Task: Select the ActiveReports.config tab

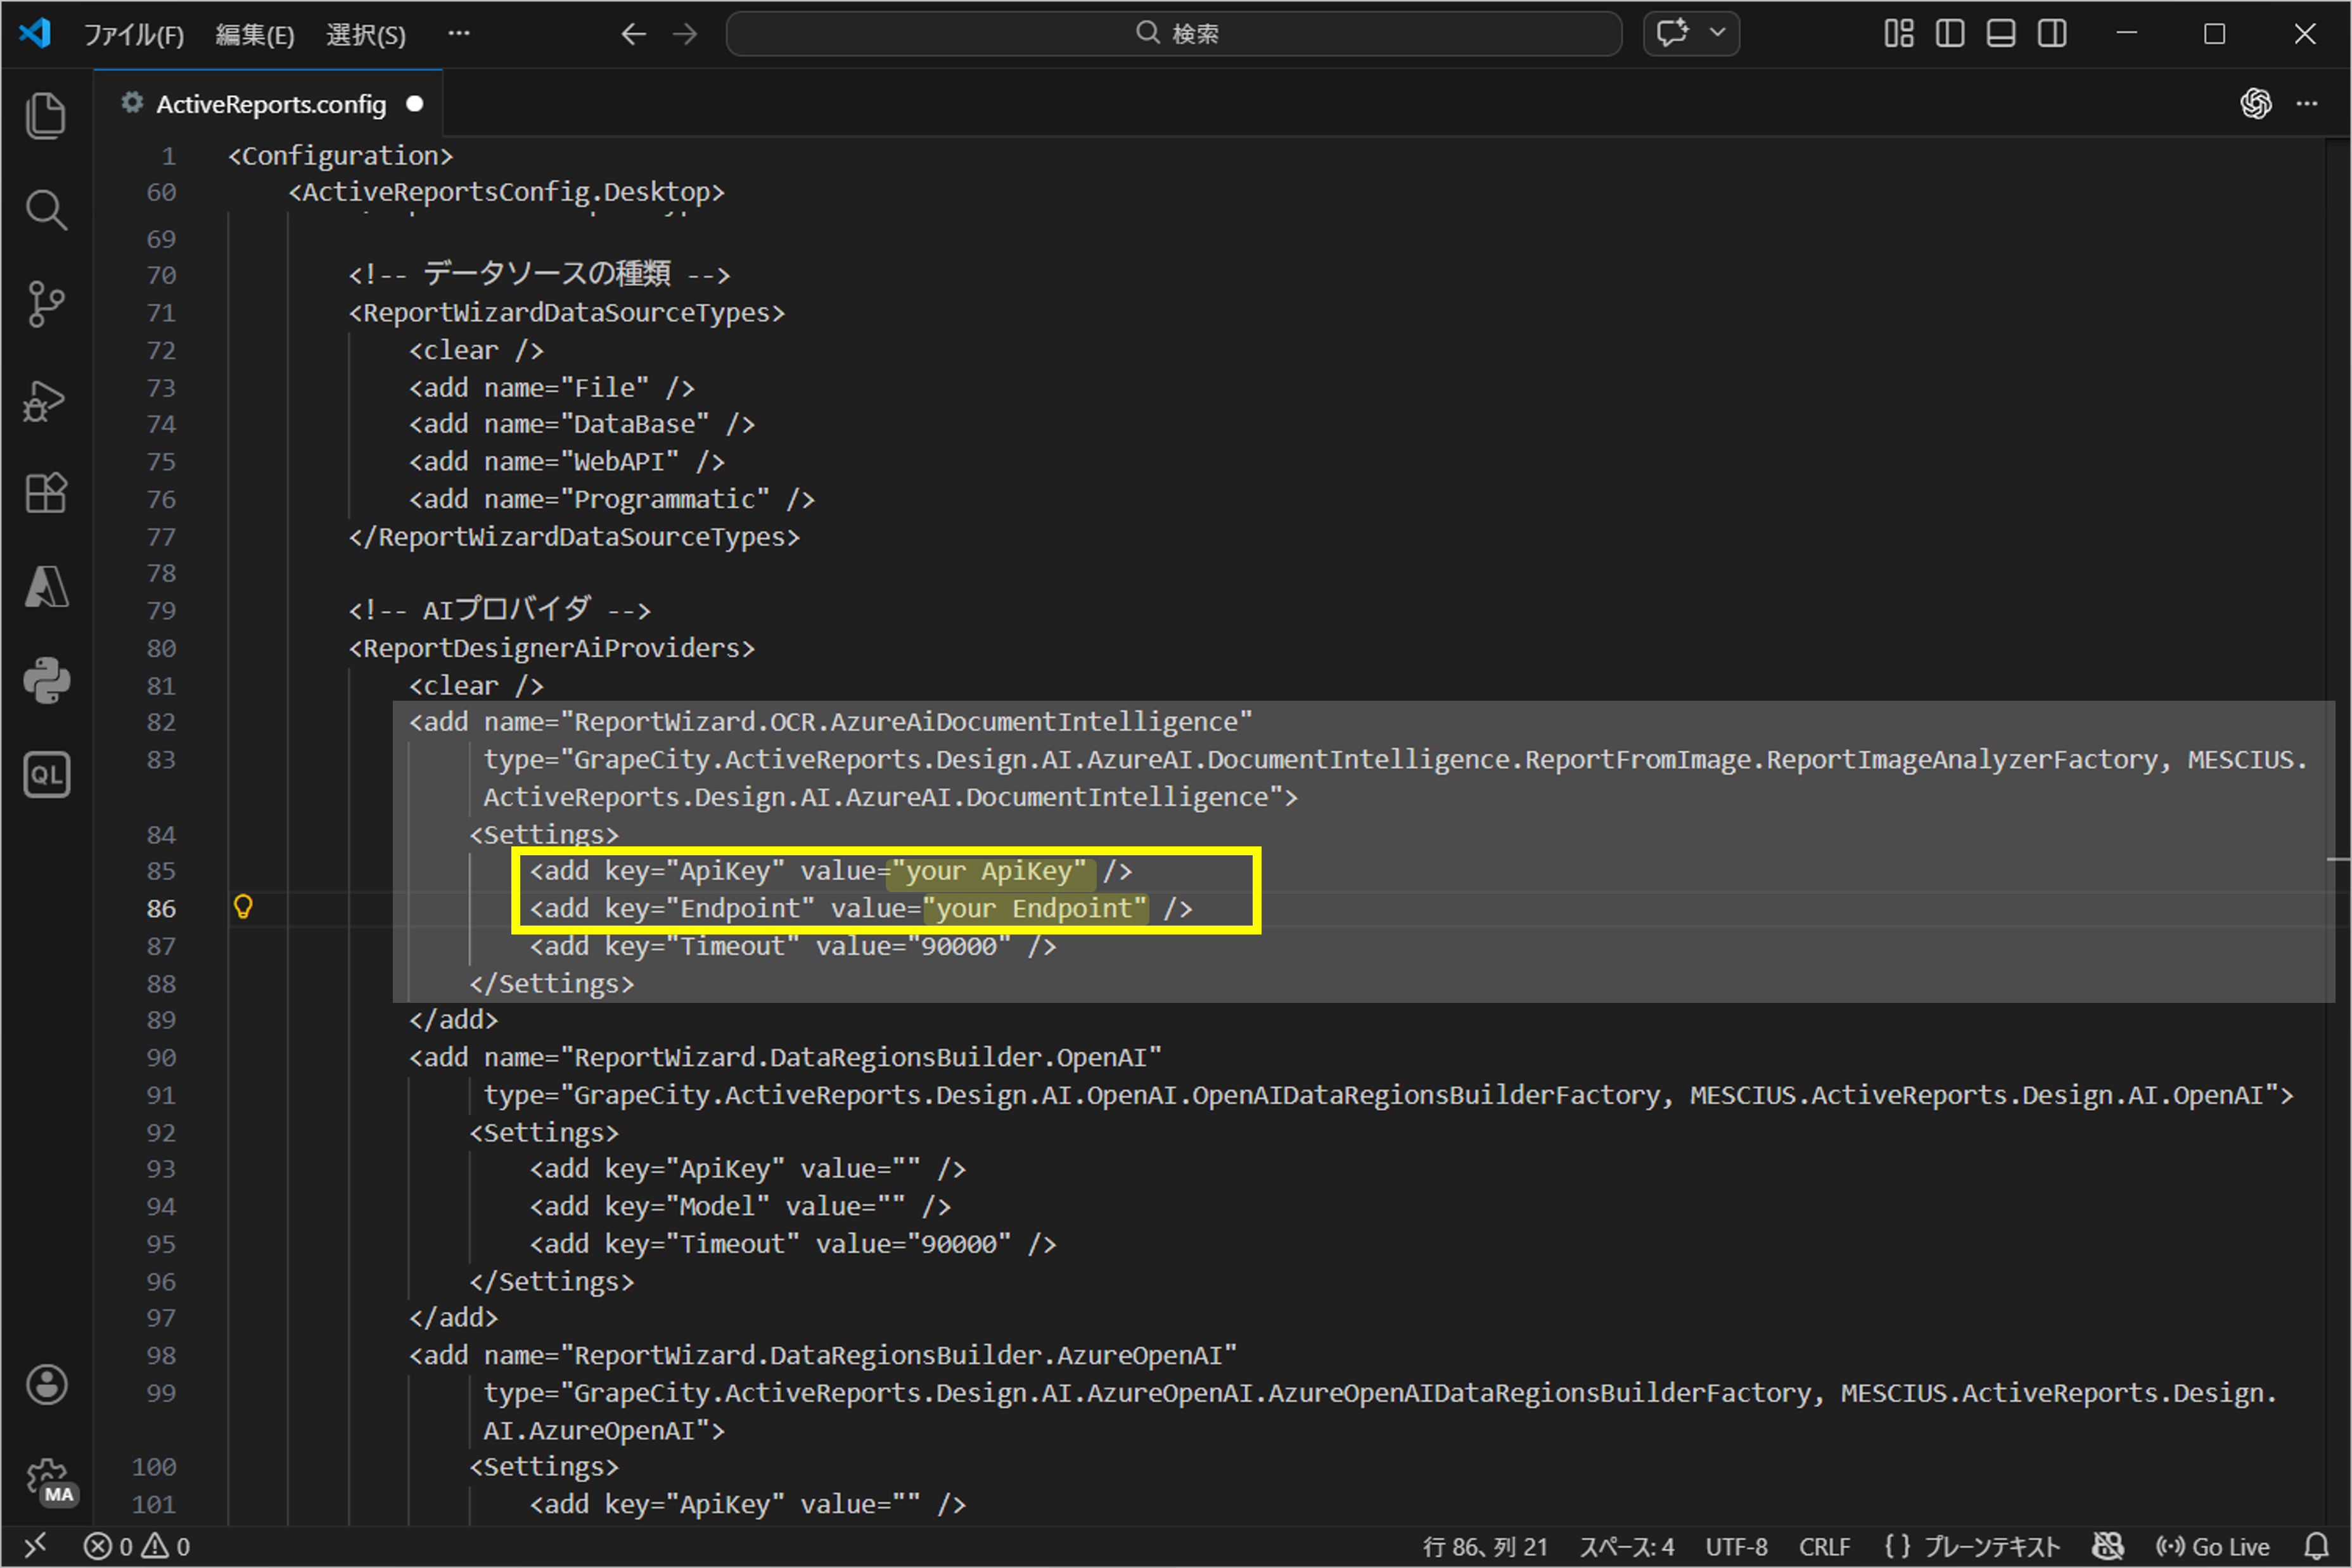Action: [x=270, y=103]
